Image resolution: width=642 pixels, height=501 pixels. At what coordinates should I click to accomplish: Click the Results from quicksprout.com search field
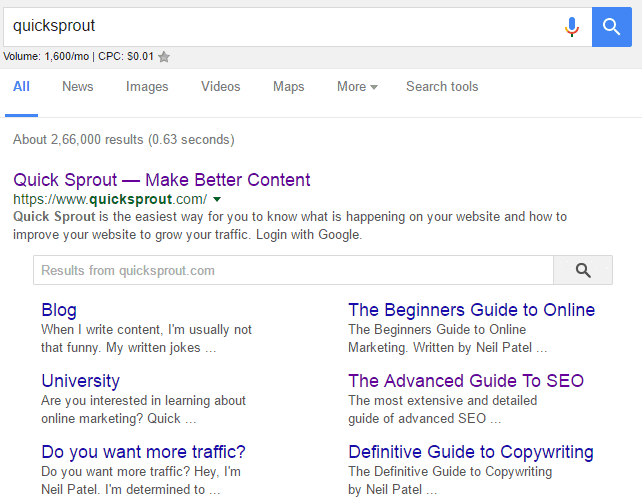pyautogui.click(x=293, y=270)
